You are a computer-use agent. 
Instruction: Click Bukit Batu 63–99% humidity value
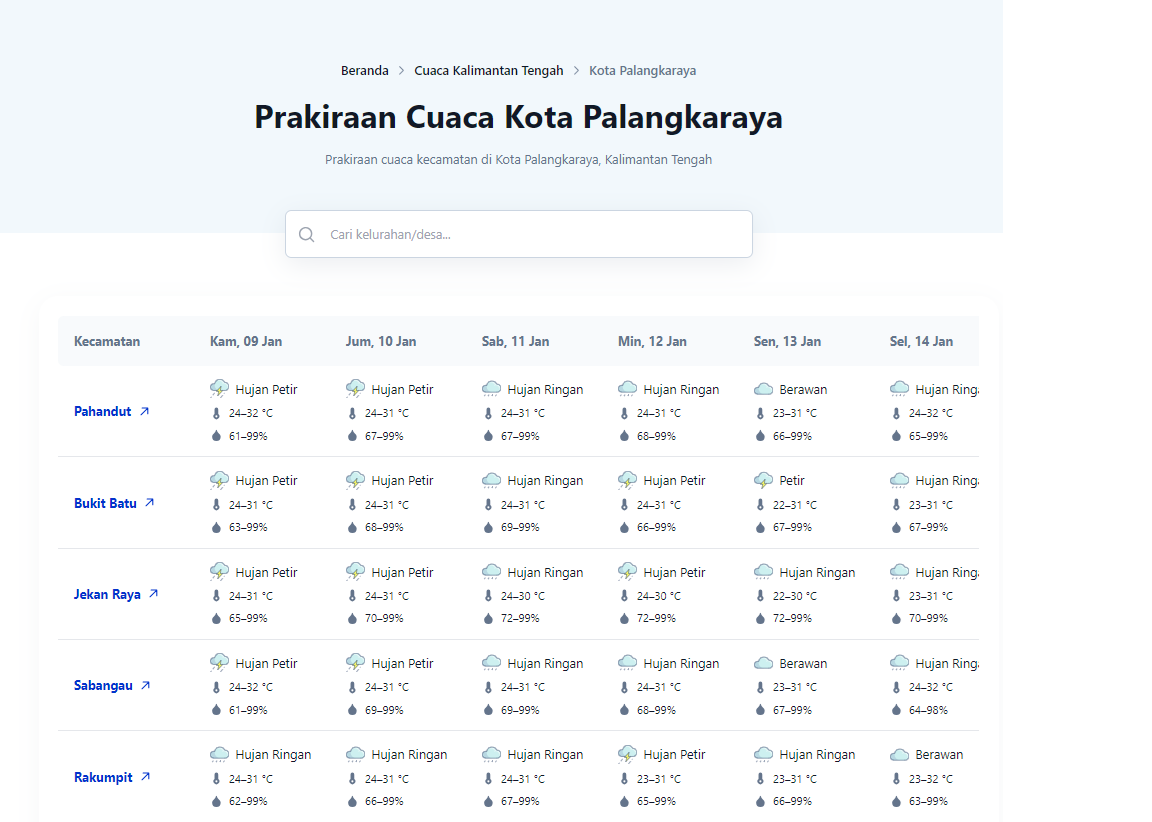(x=248, y=527)
